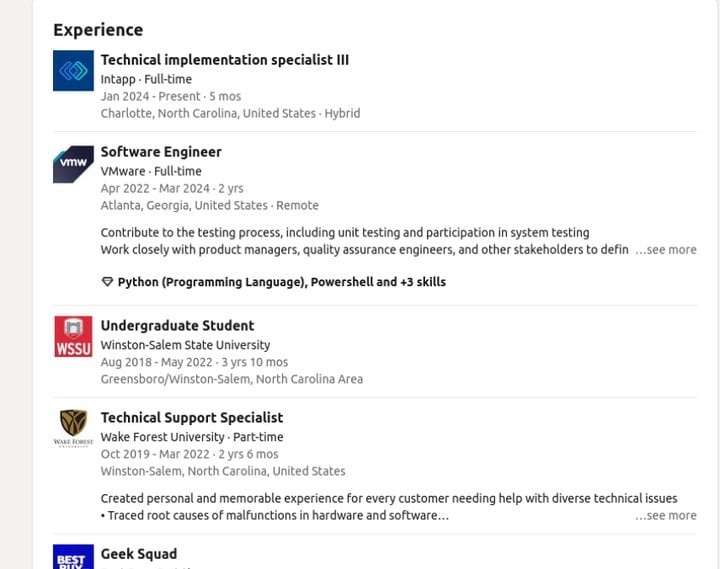Click the WSSU university logo
Viewport: 720px width, 569px height.
[x=73, y=336]
